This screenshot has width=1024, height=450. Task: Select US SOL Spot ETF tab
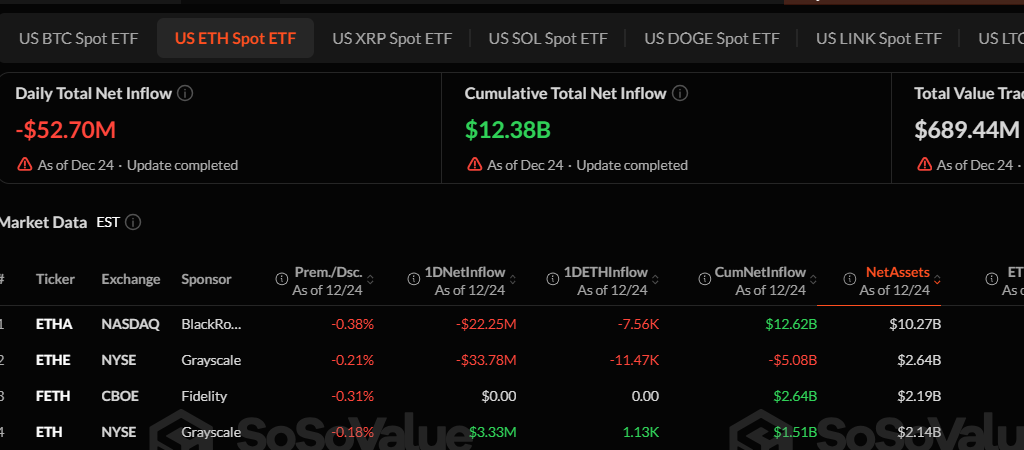(548, 39)
